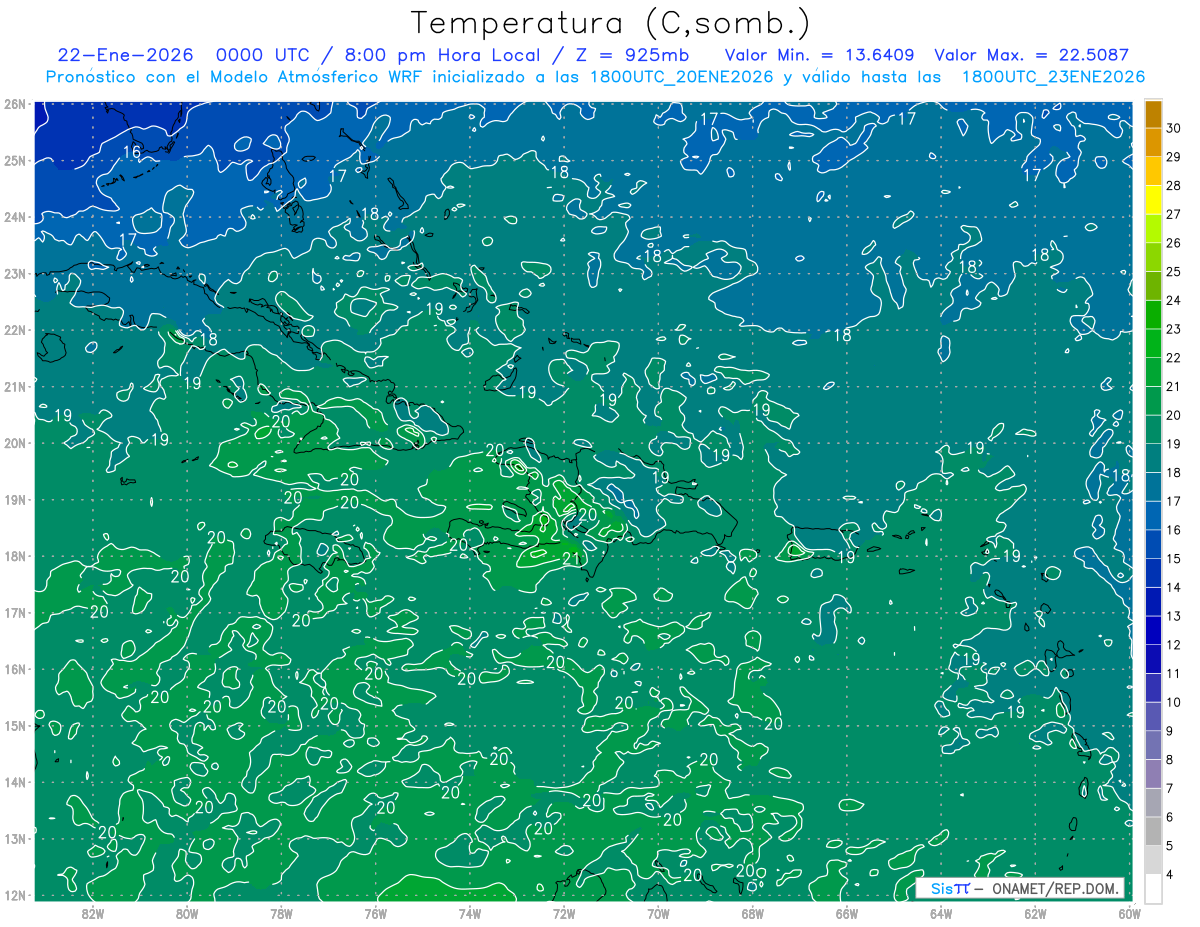Click the "16N" latitude axis label
This screenshot has height=927, width=1200.
(x=14, y=669)
